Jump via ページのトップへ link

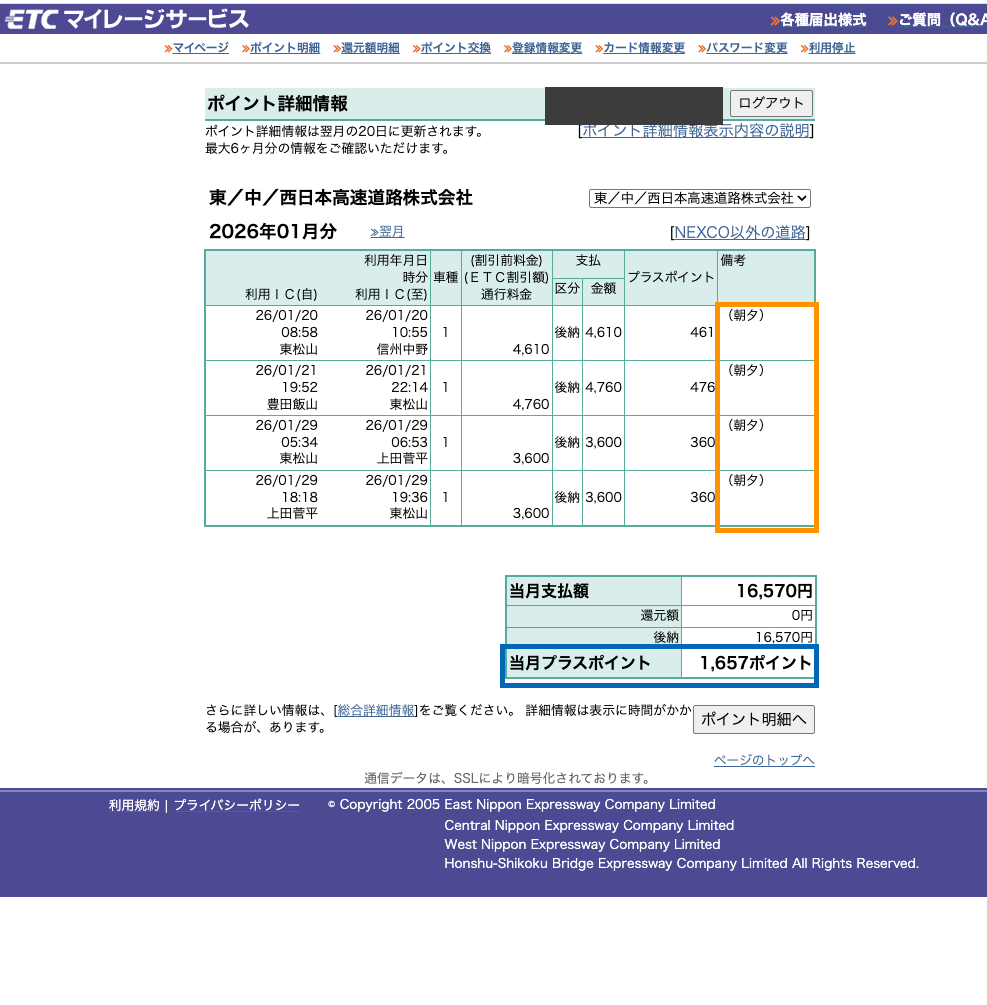tap(764, 760)
